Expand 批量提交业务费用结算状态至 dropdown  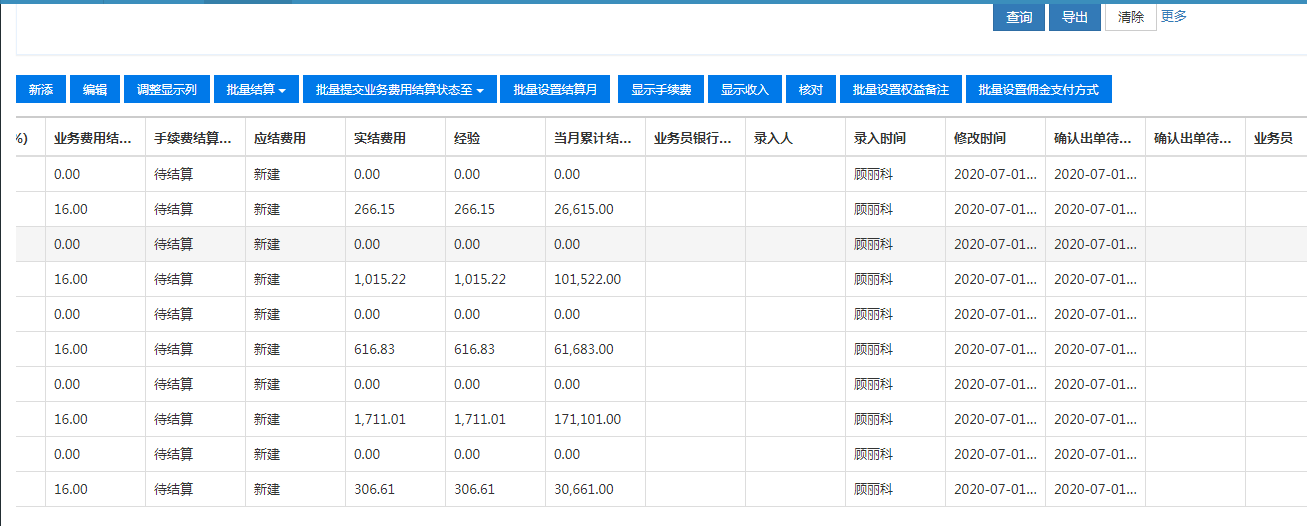400,89
